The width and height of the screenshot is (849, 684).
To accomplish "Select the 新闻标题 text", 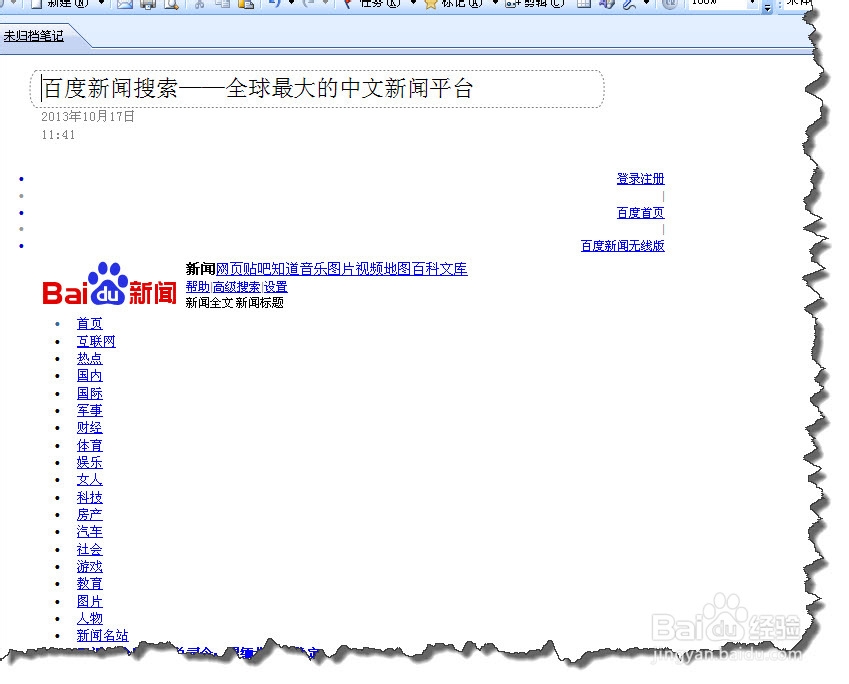I will point(260,303).
